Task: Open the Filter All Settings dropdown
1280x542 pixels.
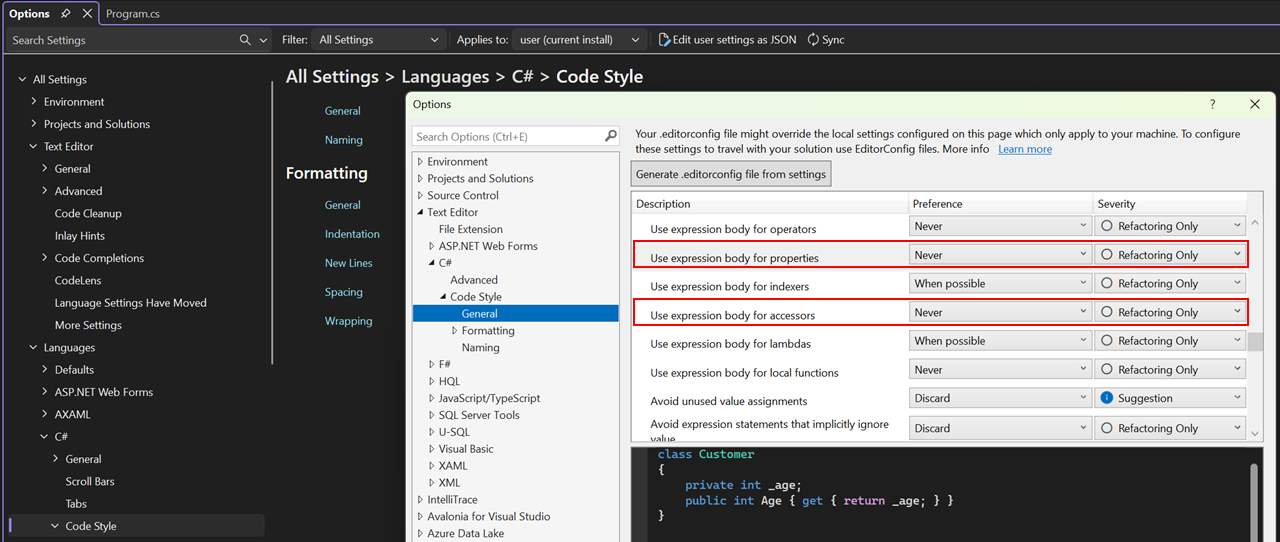Action: (x=377, y=40)
